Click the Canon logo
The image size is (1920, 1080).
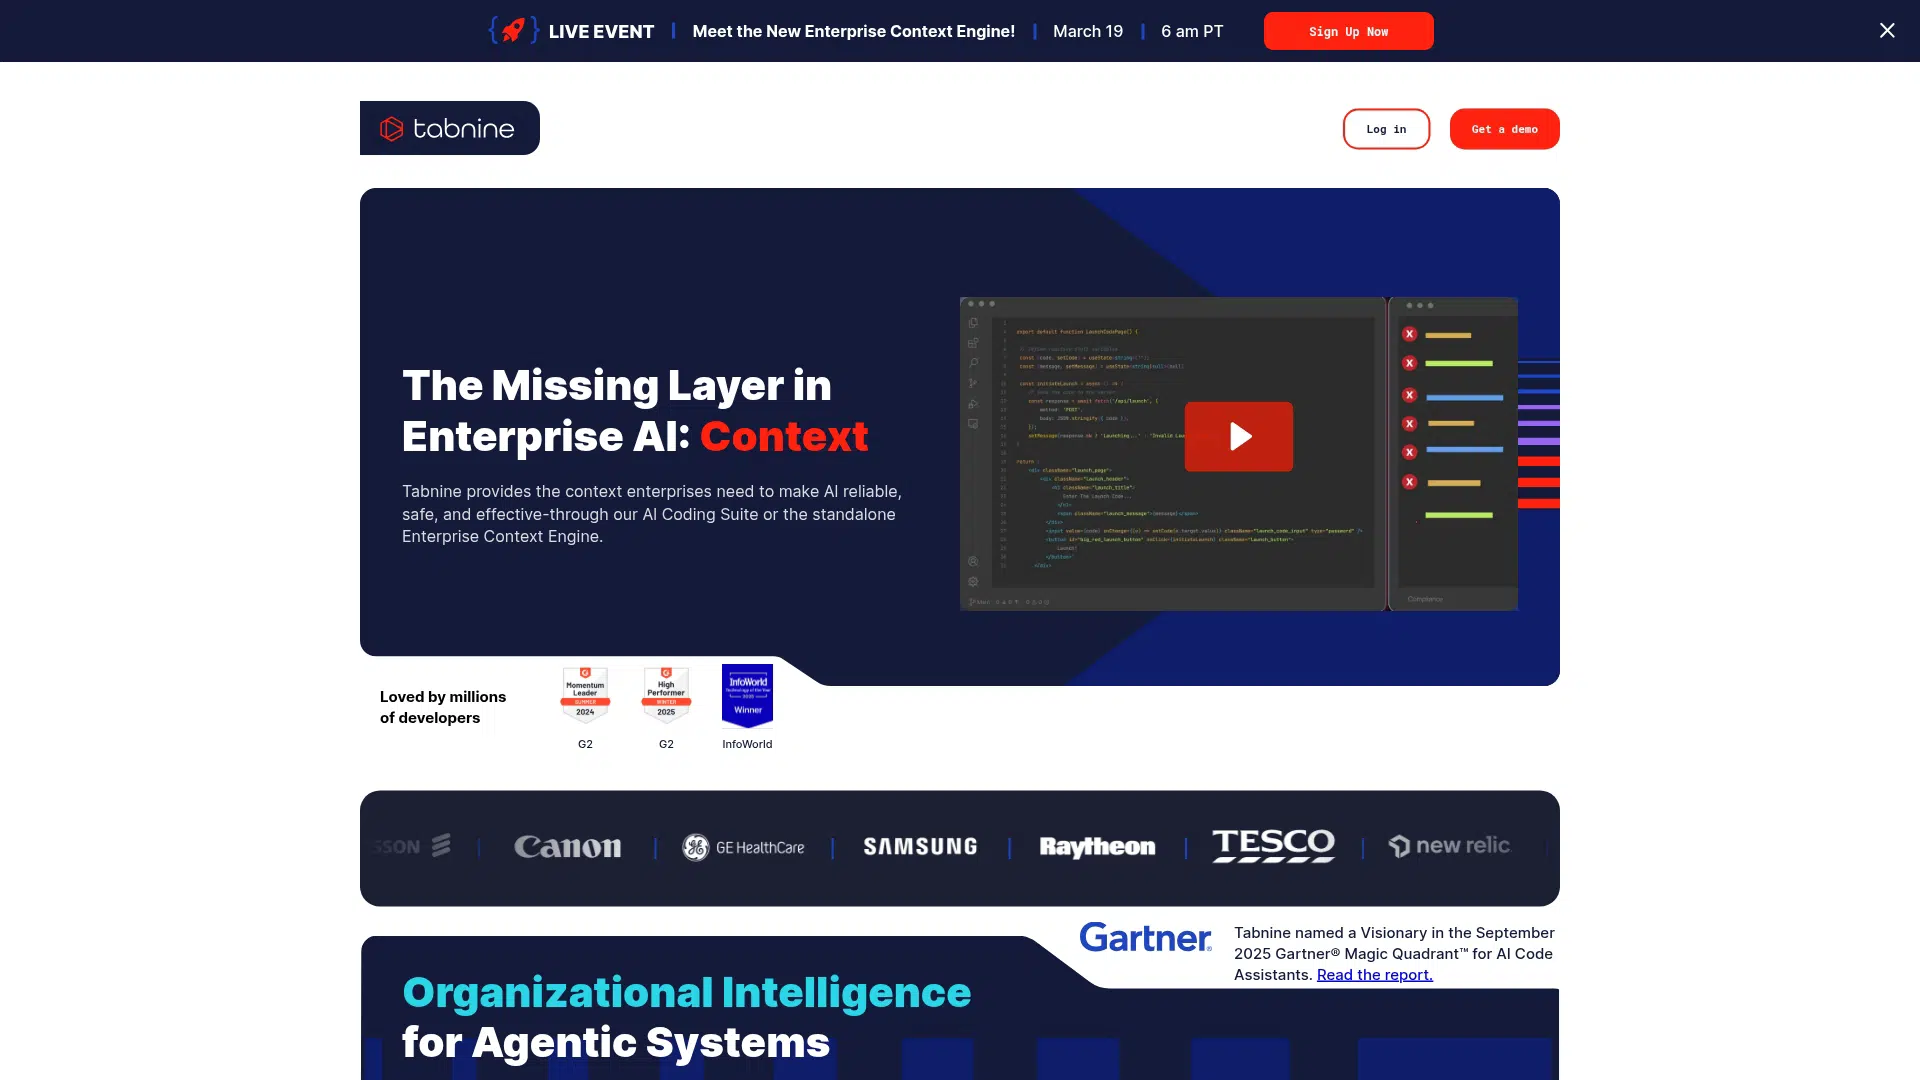567,847
